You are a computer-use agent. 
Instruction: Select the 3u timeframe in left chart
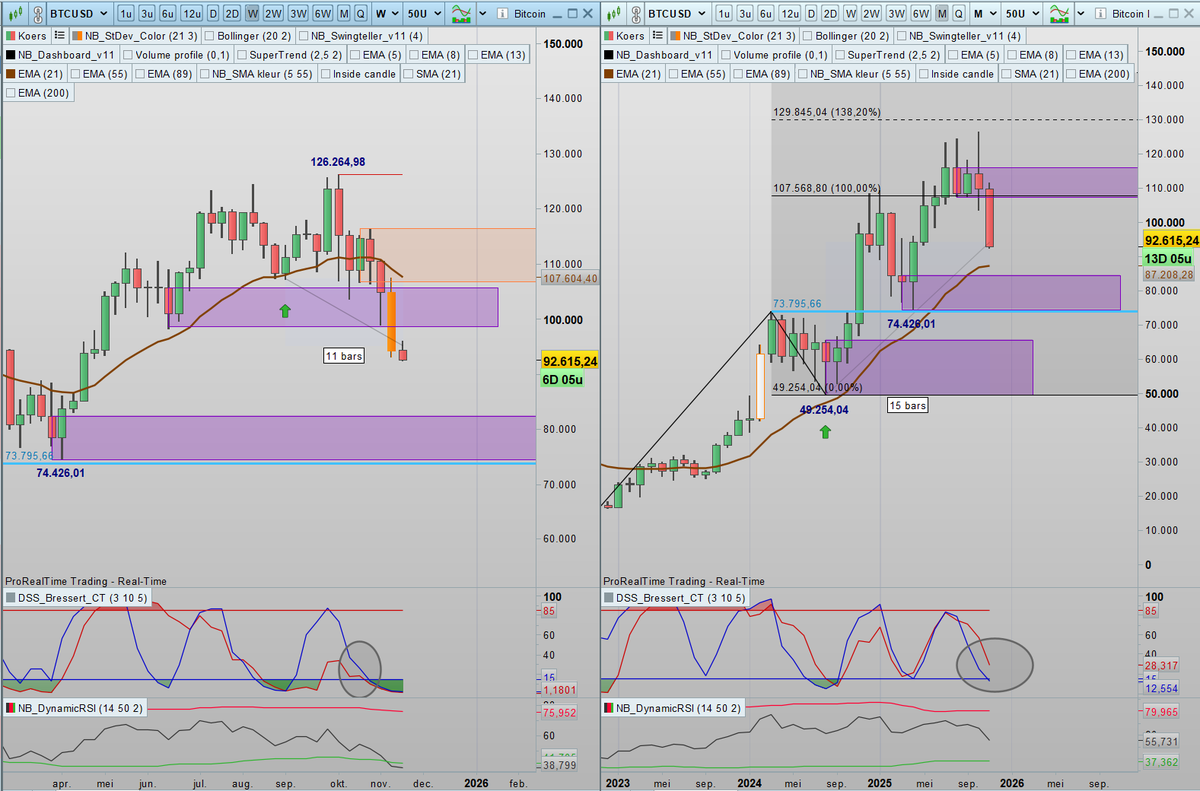(x=147, y=14)
